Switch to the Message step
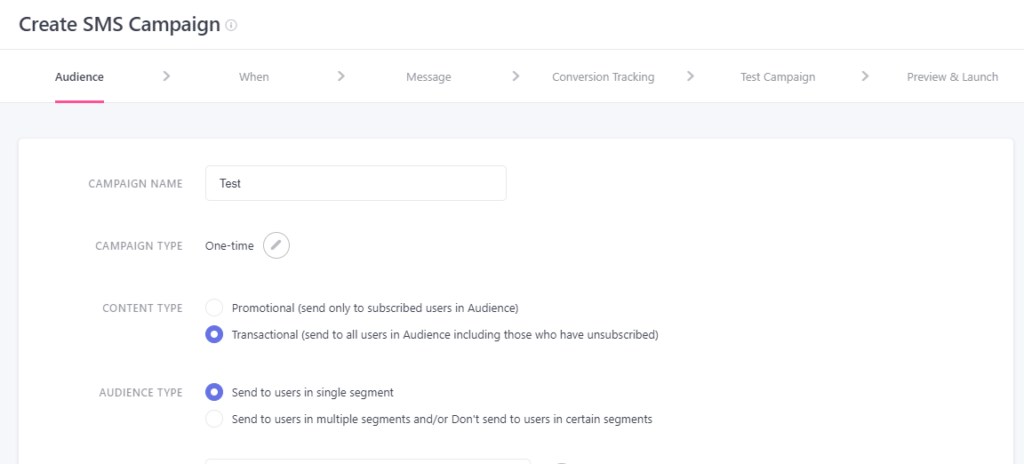The image size is (1024, 464). coord(428,77)
